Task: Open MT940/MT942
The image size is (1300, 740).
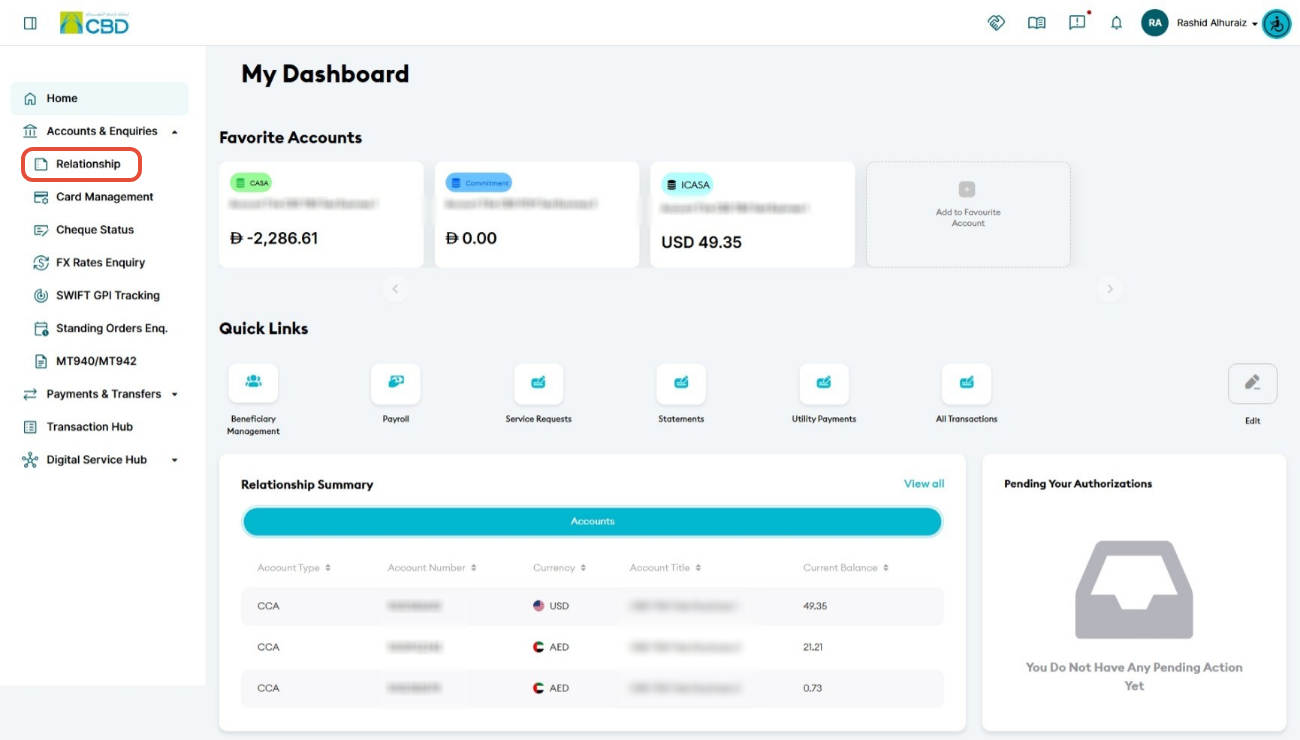Action: 96,361
